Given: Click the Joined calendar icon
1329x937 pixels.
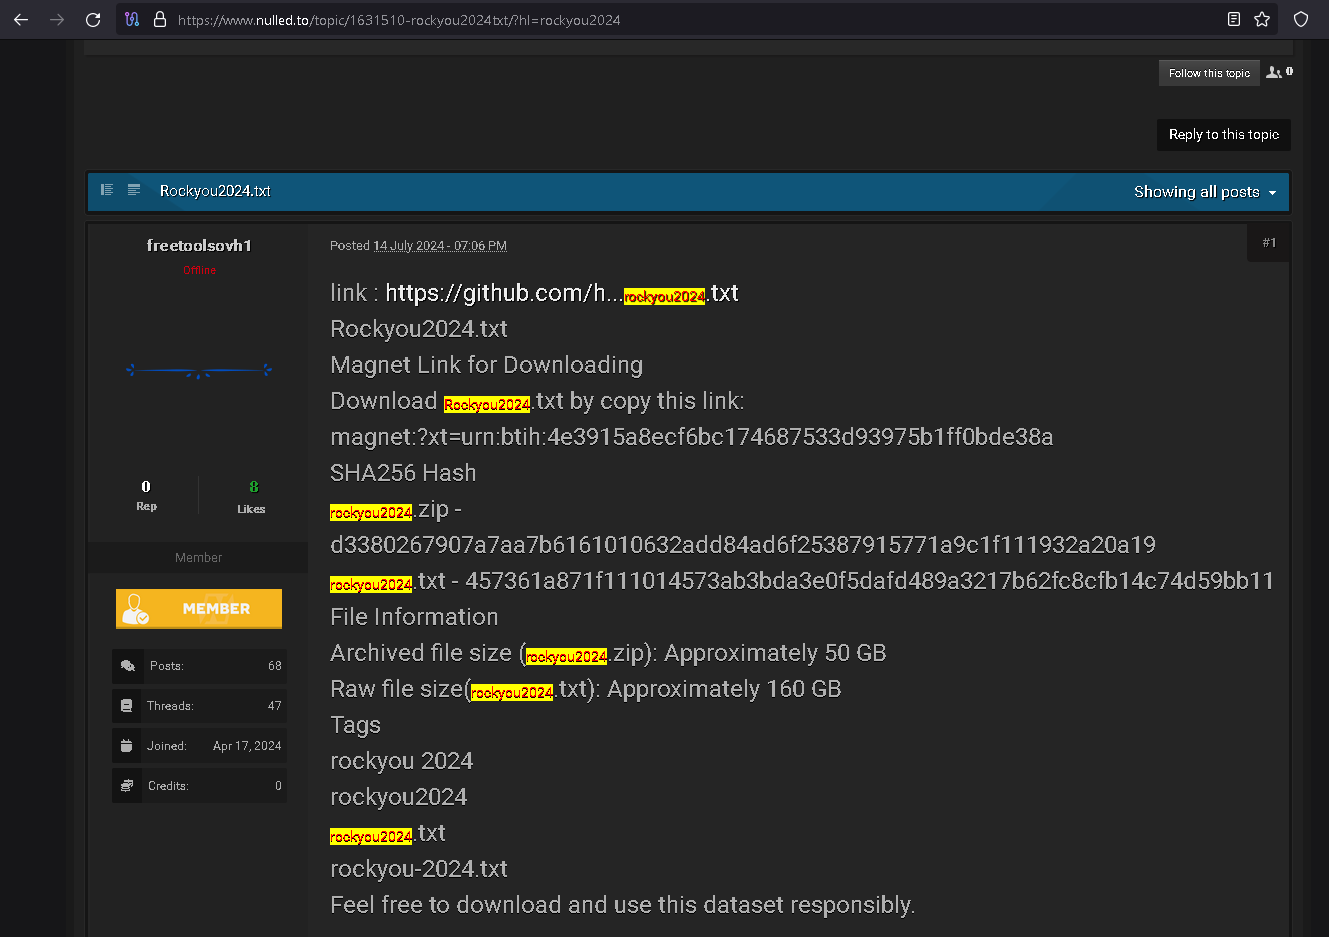Looking at the screenshot, I should tap(127, 745).
